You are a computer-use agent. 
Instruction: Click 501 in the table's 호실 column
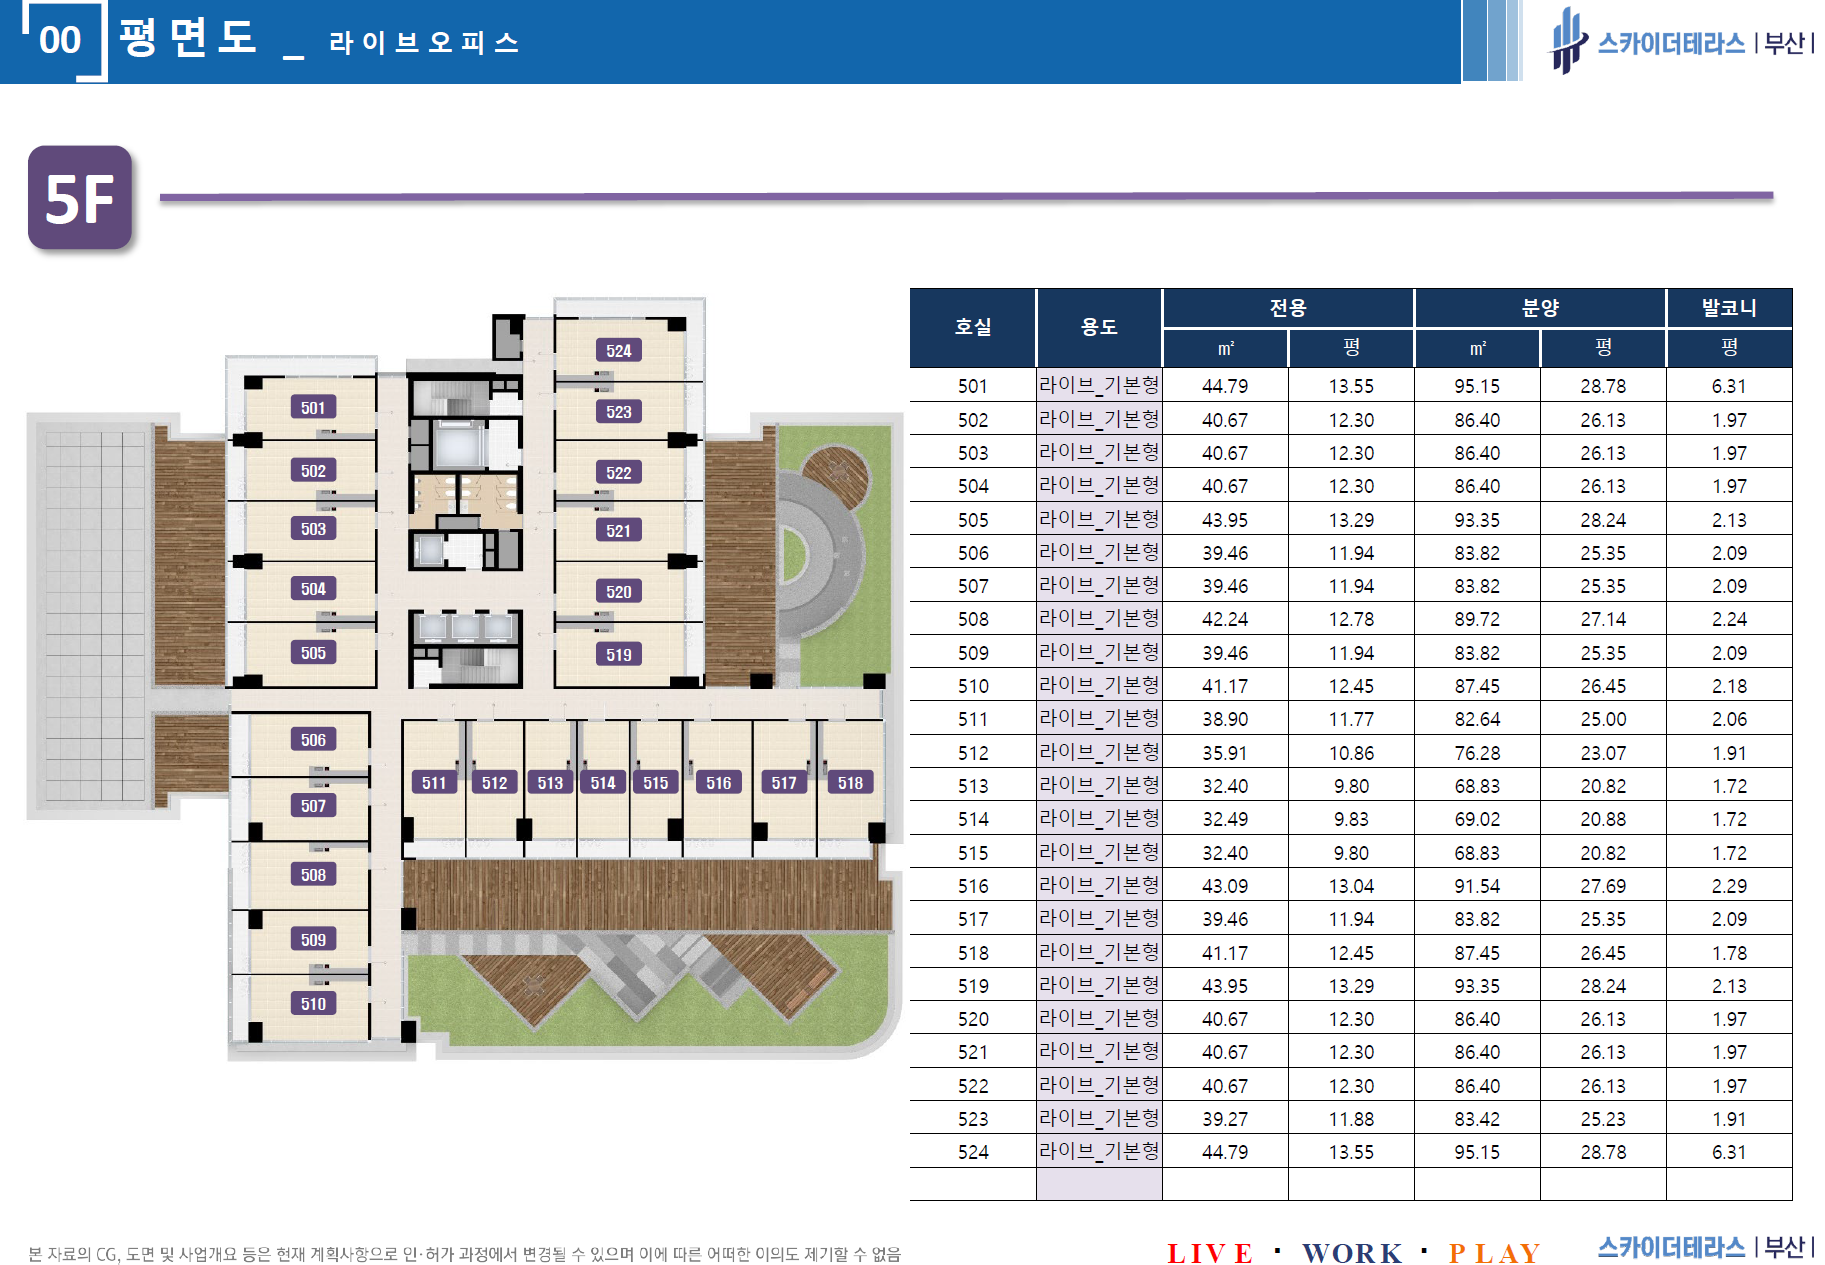pos(973,386)
